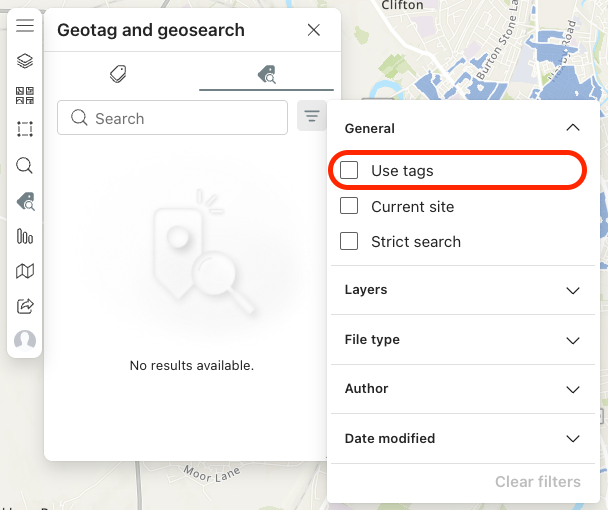
Task: Expand the File type filter section
Action: [572, 340]
